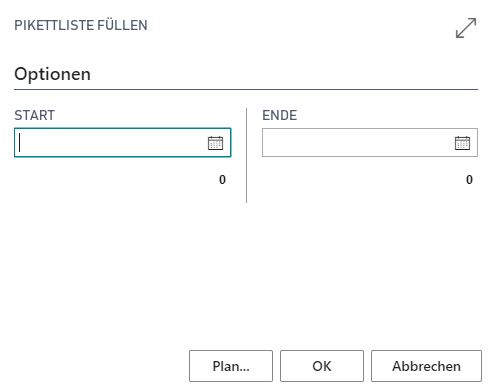This screenshot has width=488, height=387.
Task: Confirm the dialog with OK
Action: tap(322, 366)
